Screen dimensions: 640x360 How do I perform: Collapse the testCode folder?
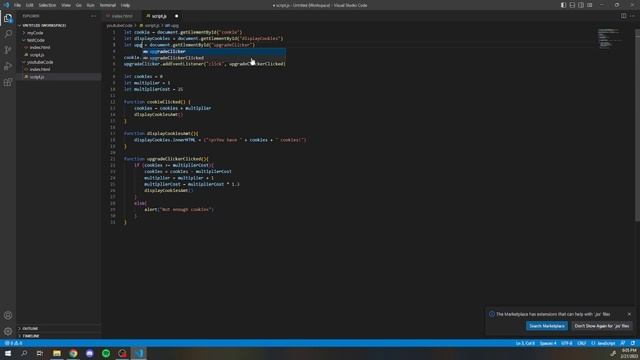[x=36, y=40]
